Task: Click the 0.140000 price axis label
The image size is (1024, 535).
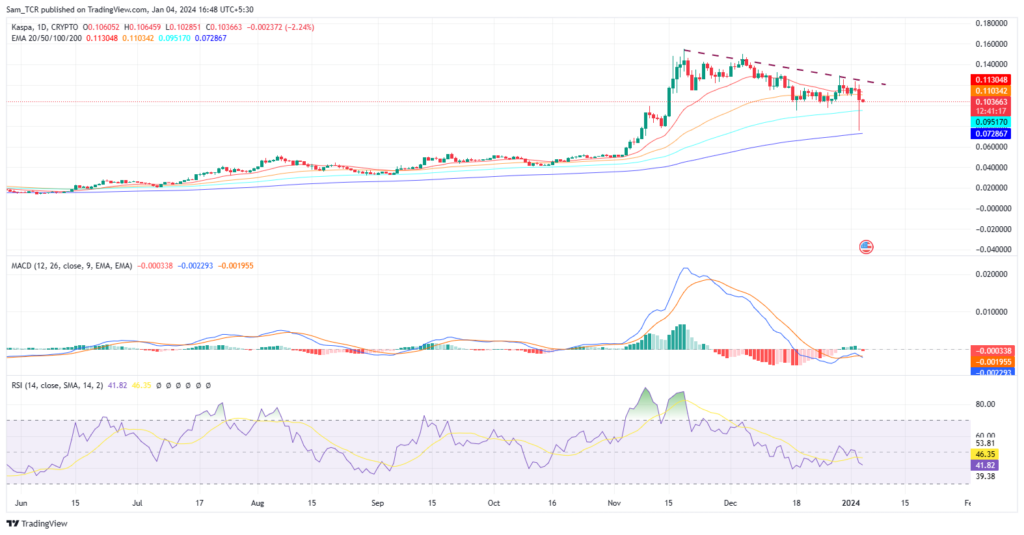Action: 991,65
